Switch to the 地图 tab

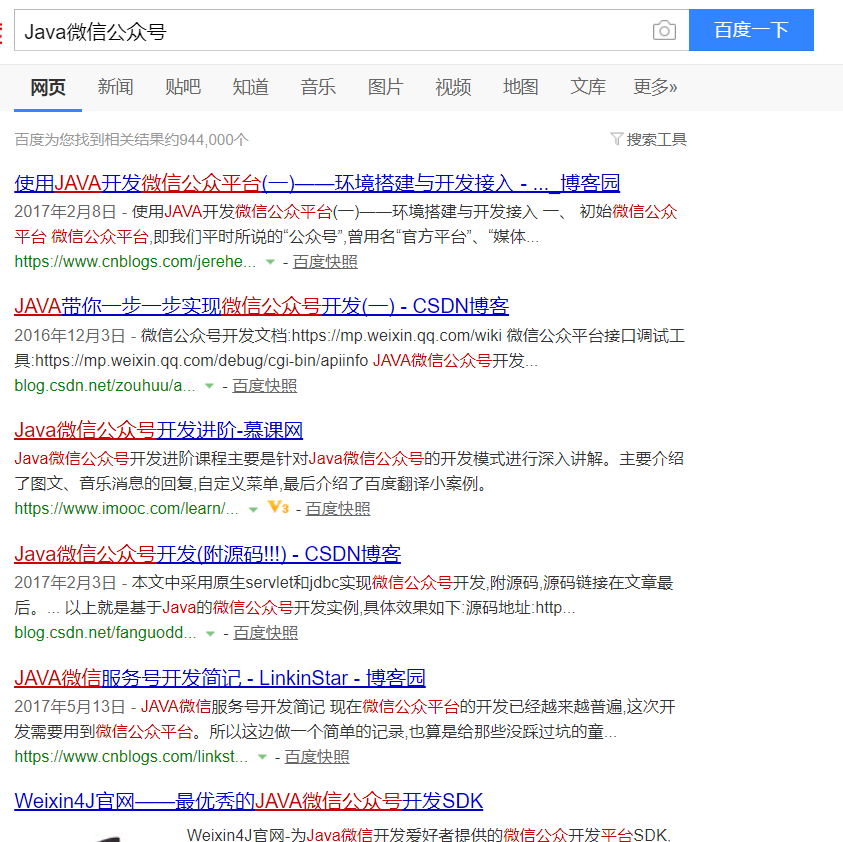(520, 87)
